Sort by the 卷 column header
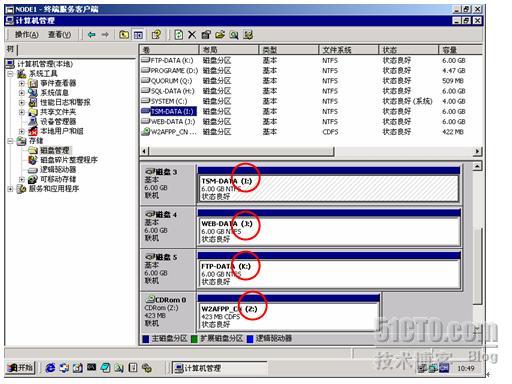The image size is (512, 384). click(169, 50)
